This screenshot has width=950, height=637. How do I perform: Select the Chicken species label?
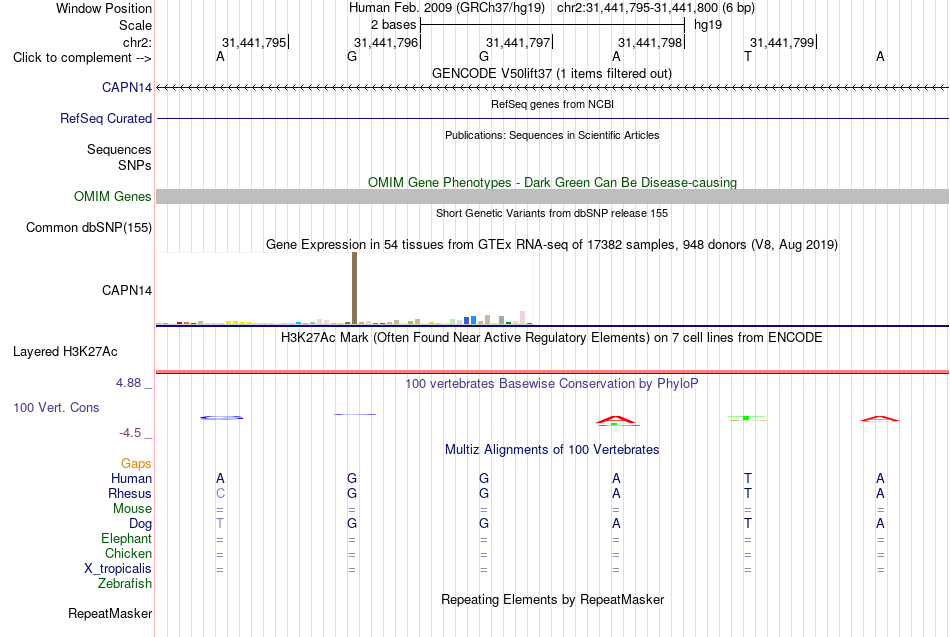128,553
